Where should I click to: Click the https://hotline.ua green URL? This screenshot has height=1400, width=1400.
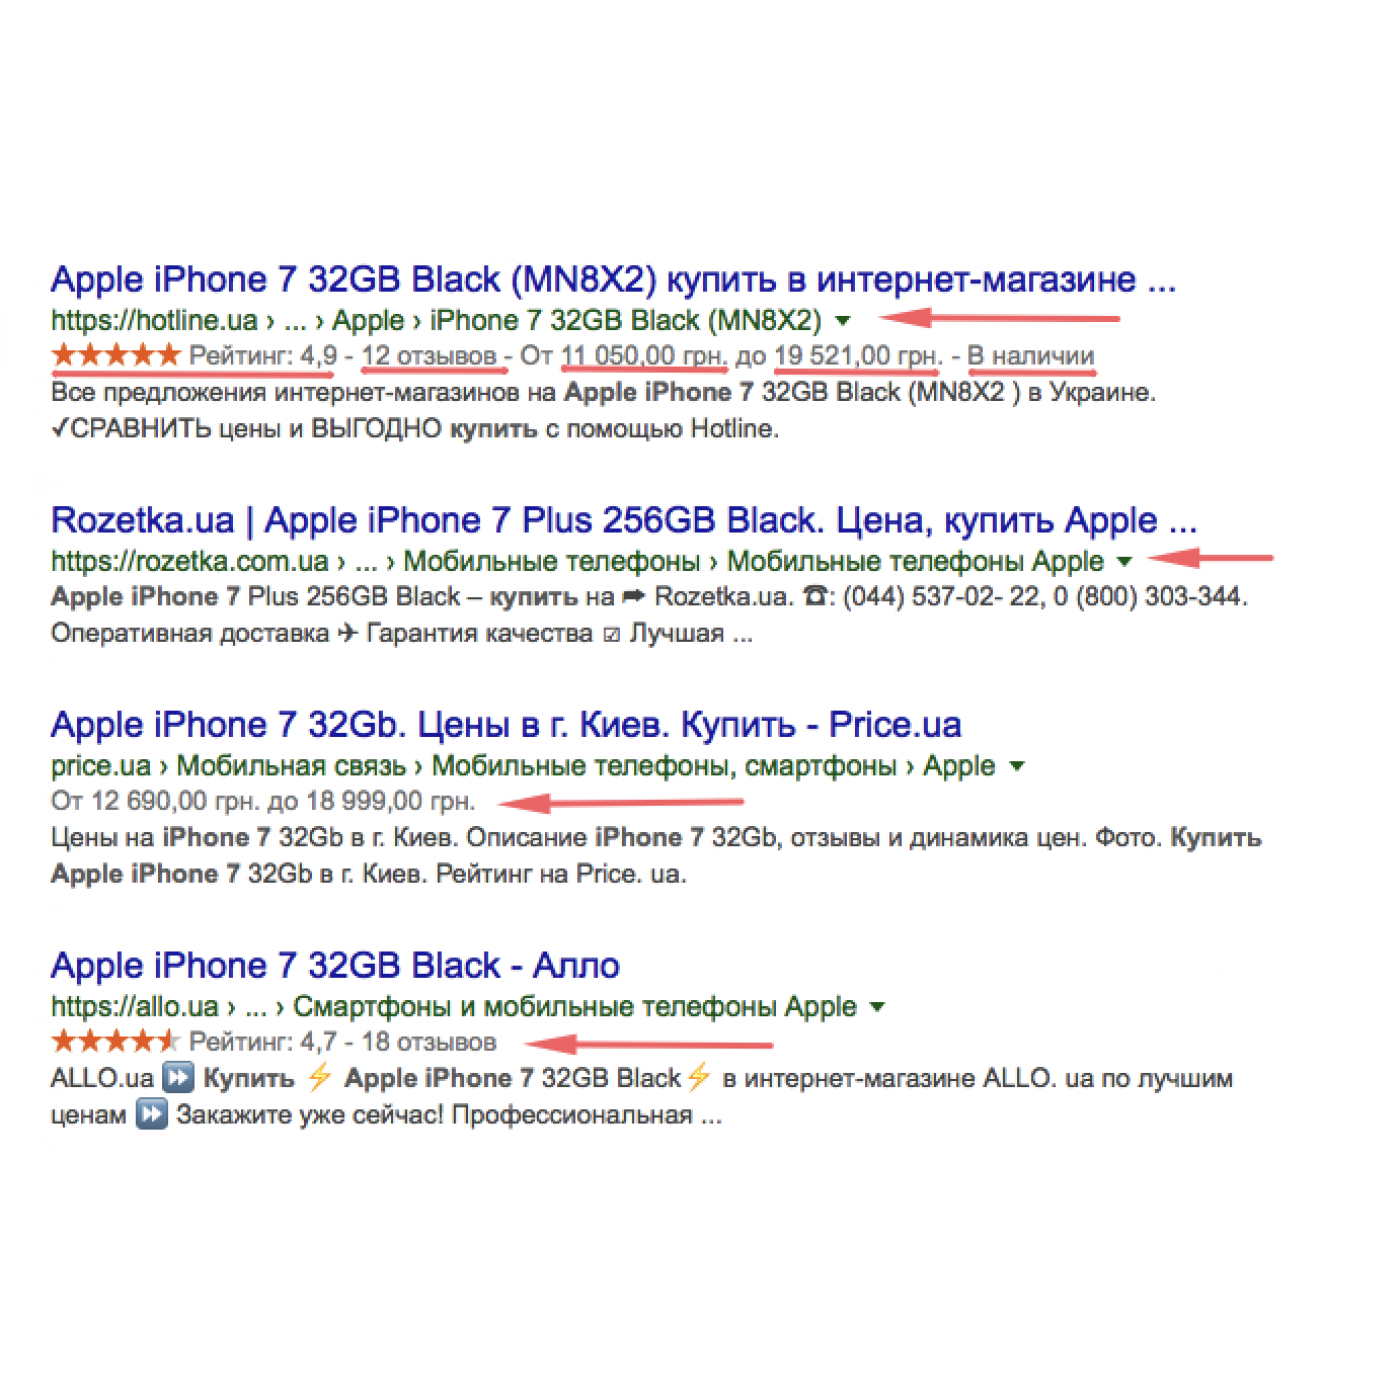[154, 321]
